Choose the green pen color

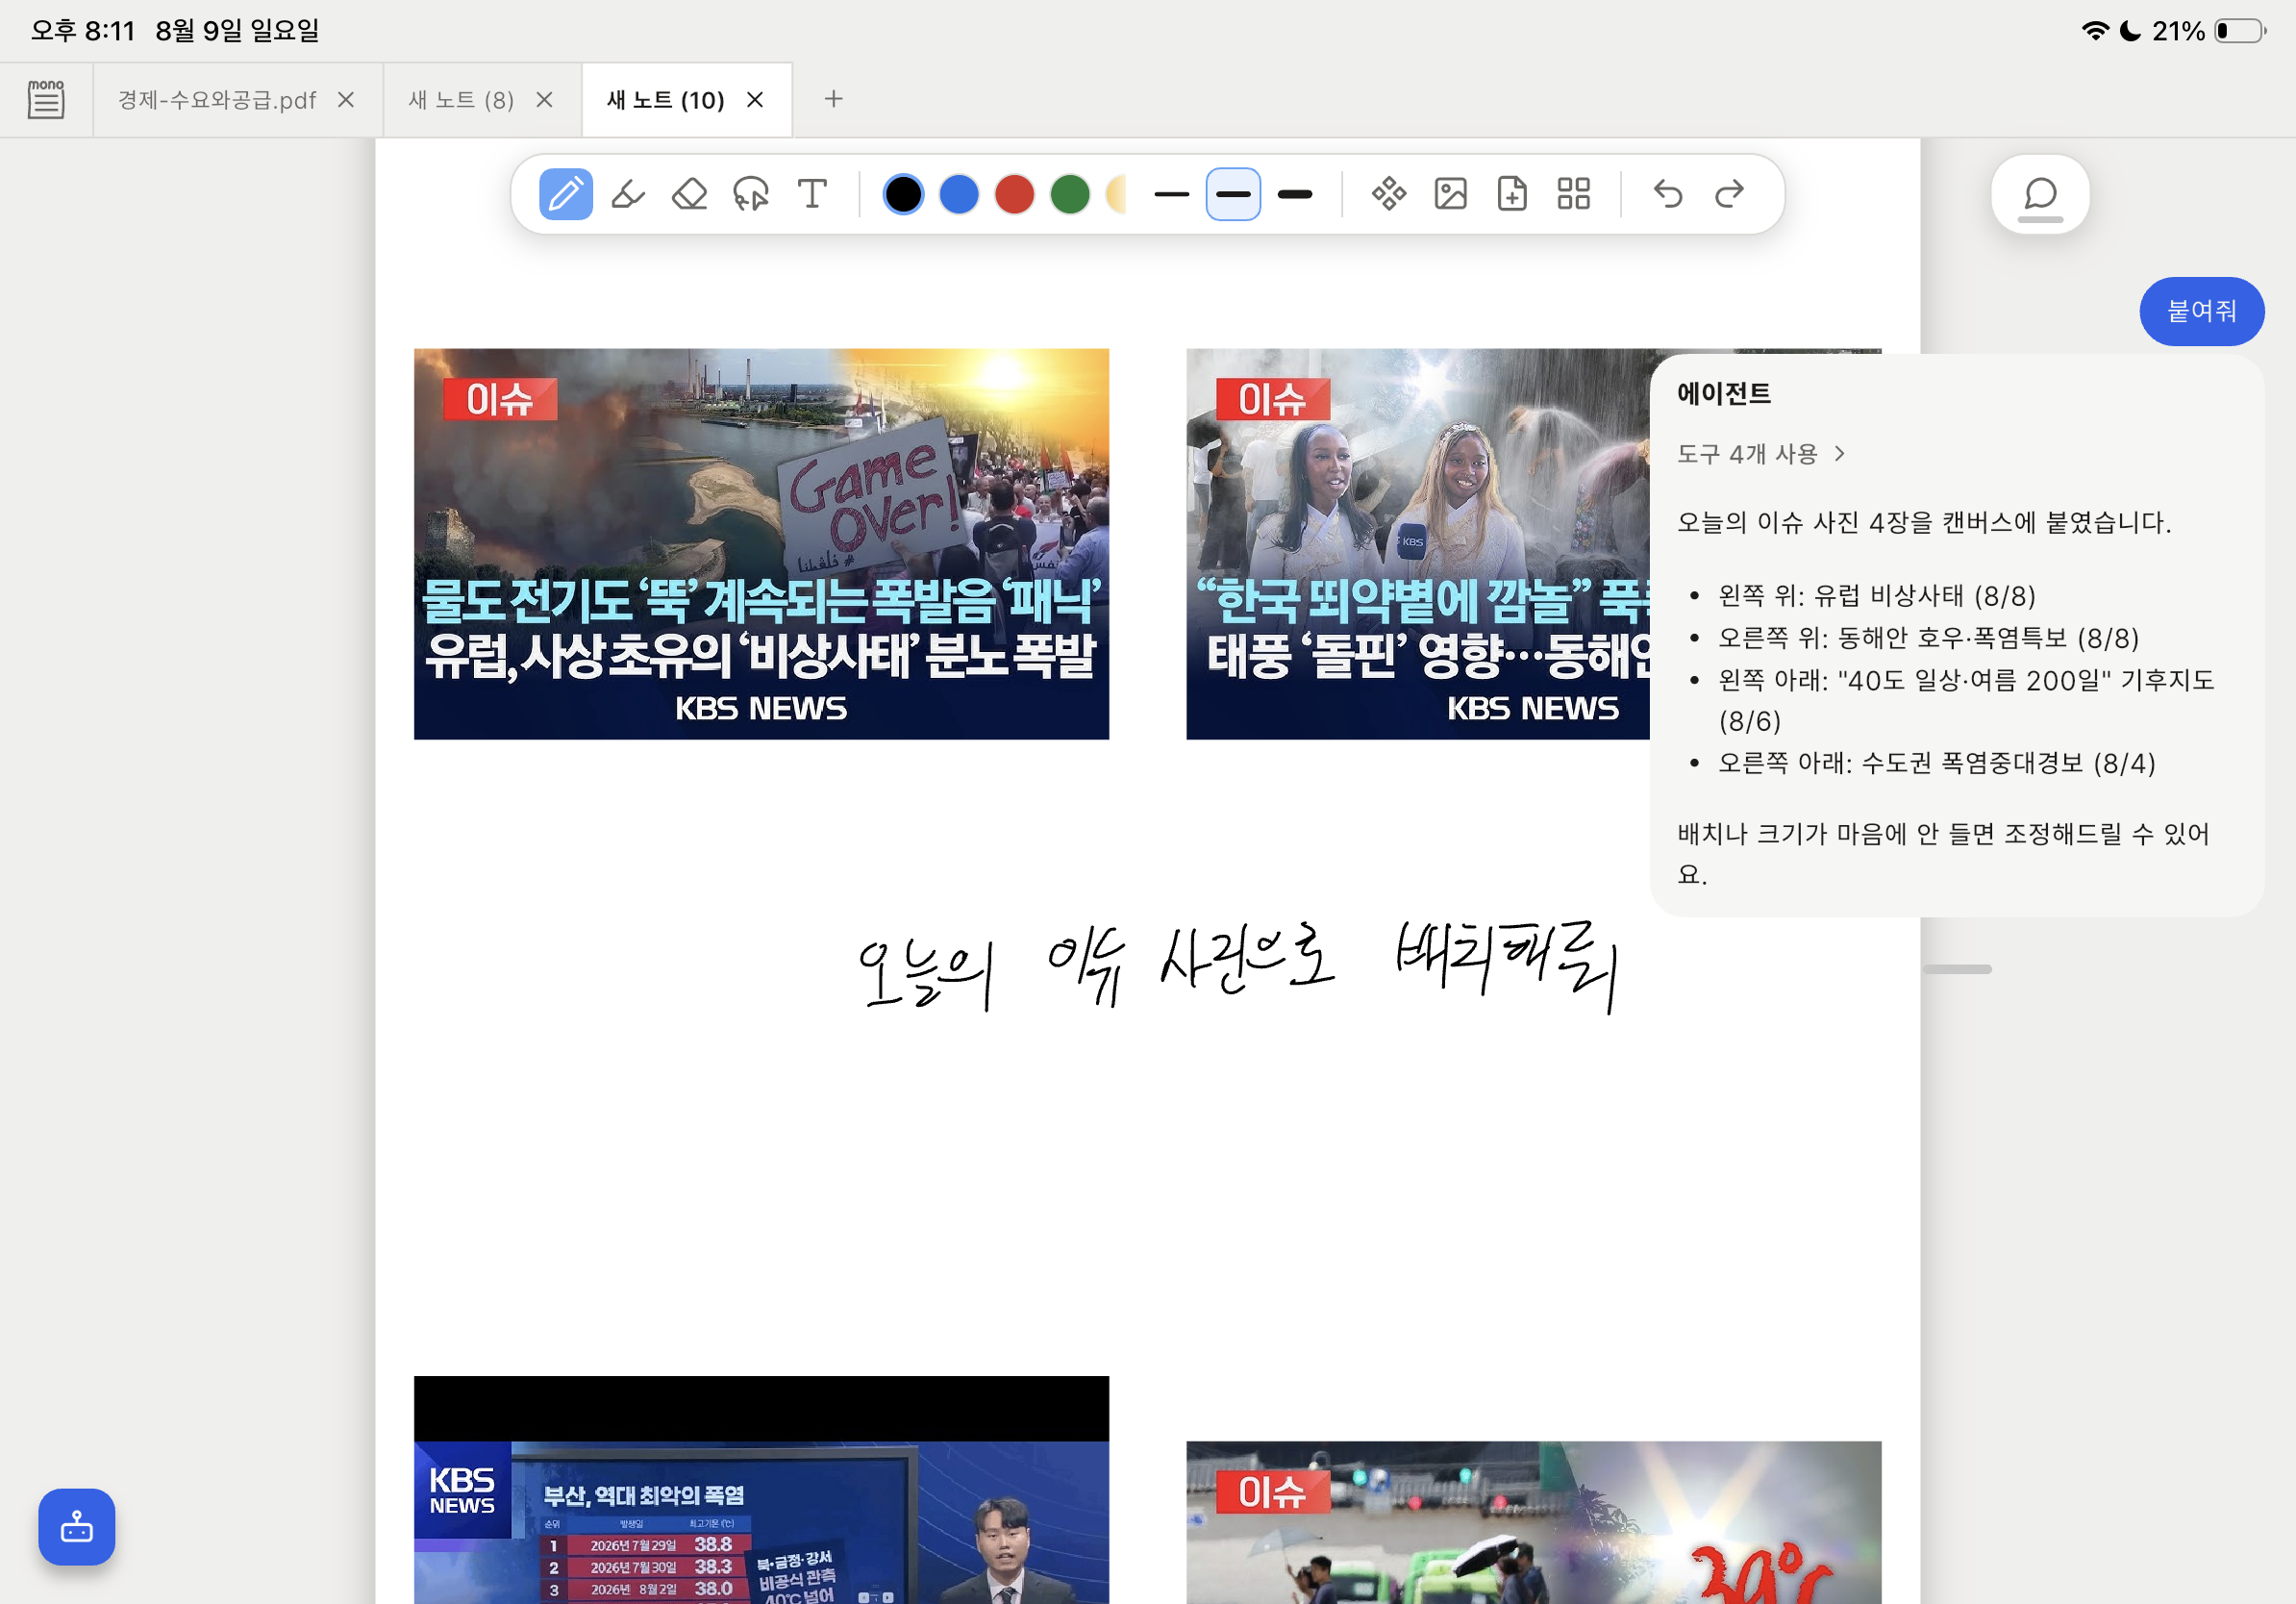coord(1070,194)
